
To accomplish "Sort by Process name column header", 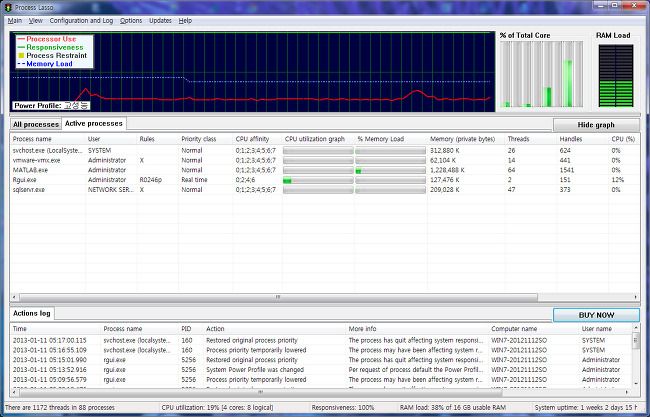I will (x=48, y=139).
